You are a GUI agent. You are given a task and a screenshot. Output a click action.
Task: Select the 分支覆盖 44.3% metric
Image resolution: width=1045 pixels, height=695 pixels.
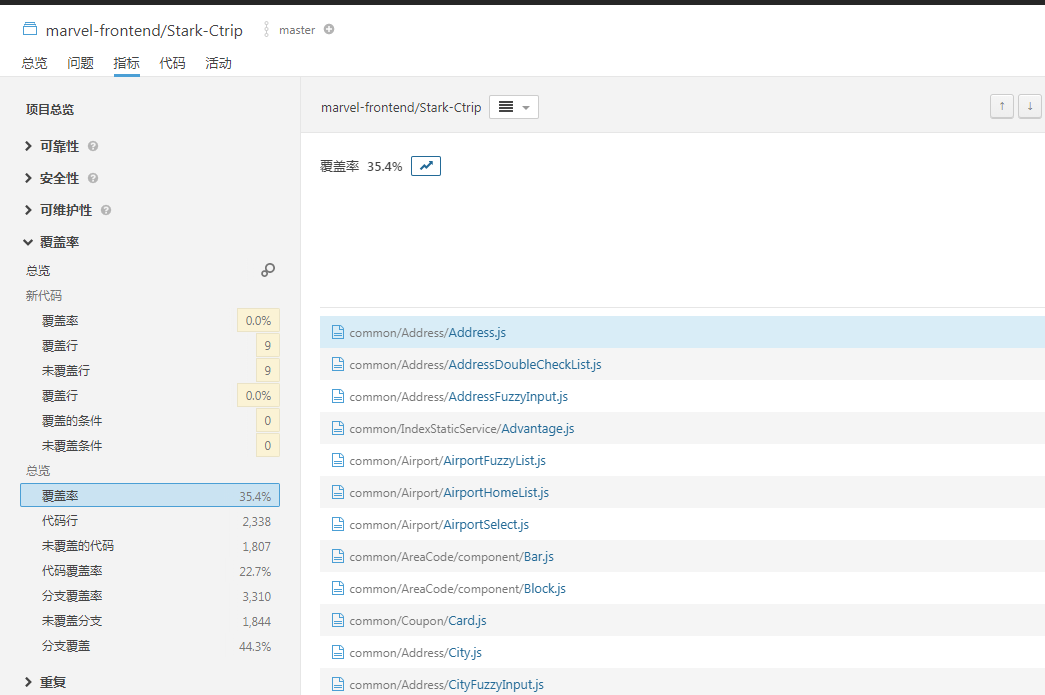66,646
